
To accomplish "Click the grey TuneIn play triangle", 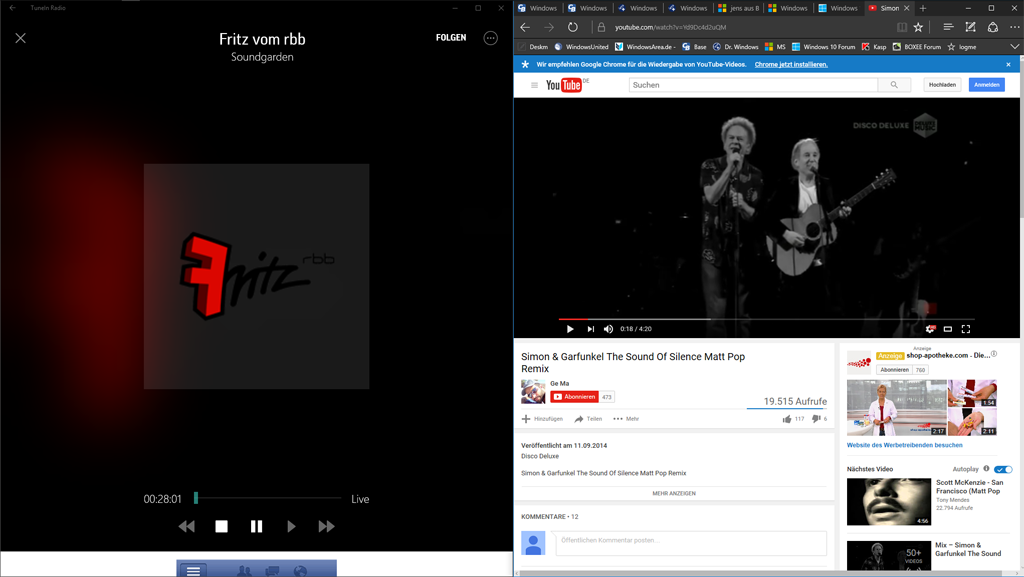I will coord(291,526).
